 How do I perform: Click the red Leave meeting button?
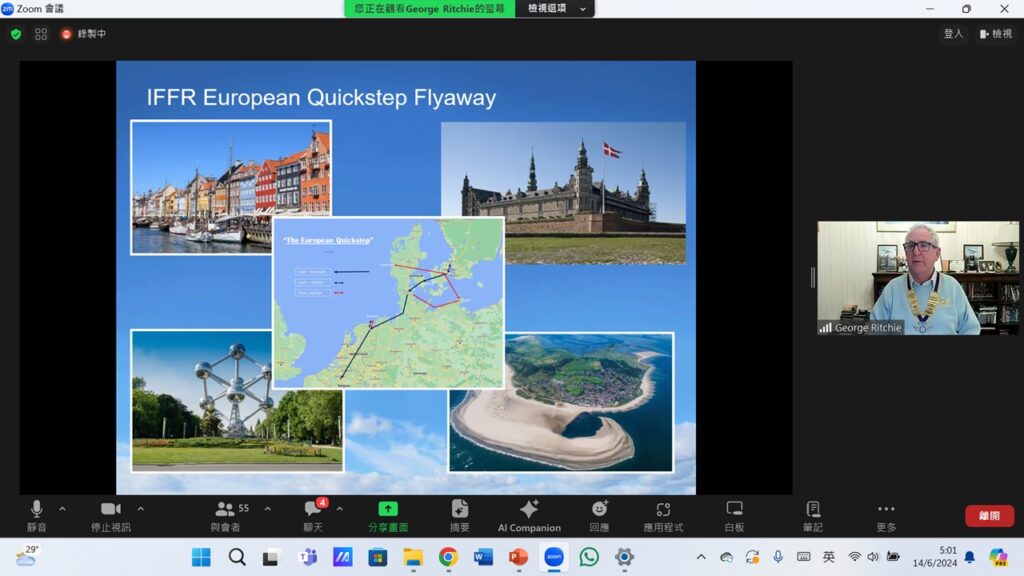[989, 516]
